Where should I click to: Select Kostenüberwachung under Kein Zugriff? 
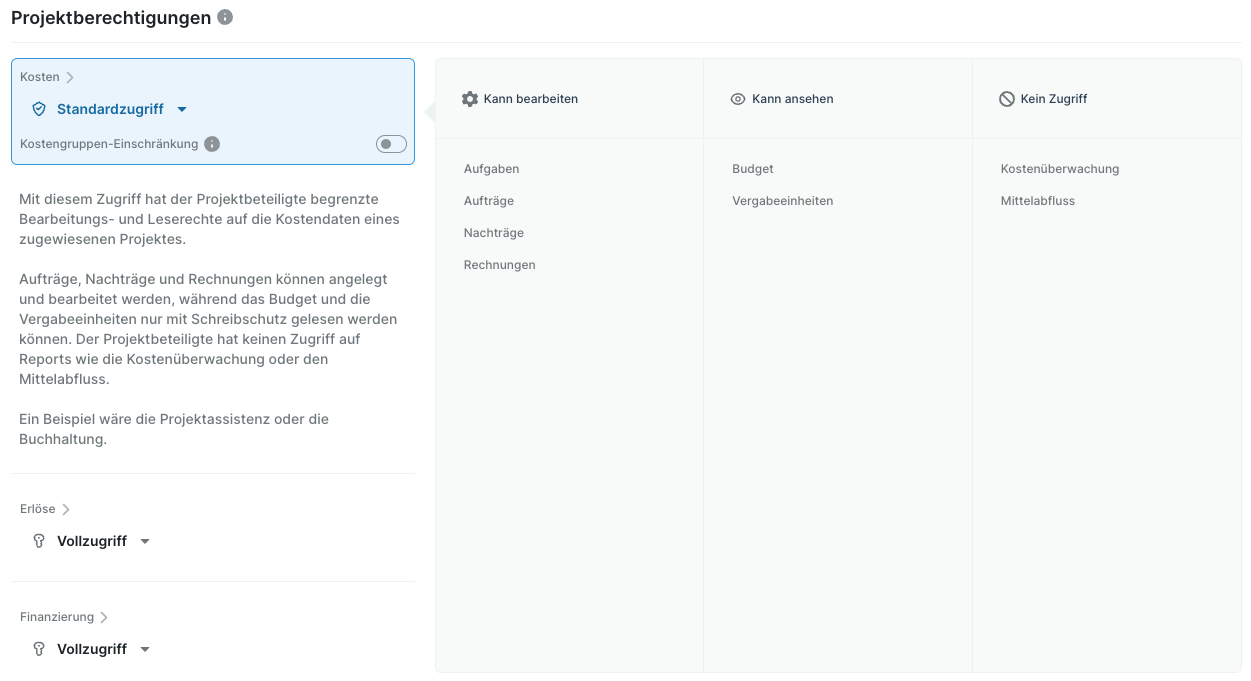(x=1060, y=169)
